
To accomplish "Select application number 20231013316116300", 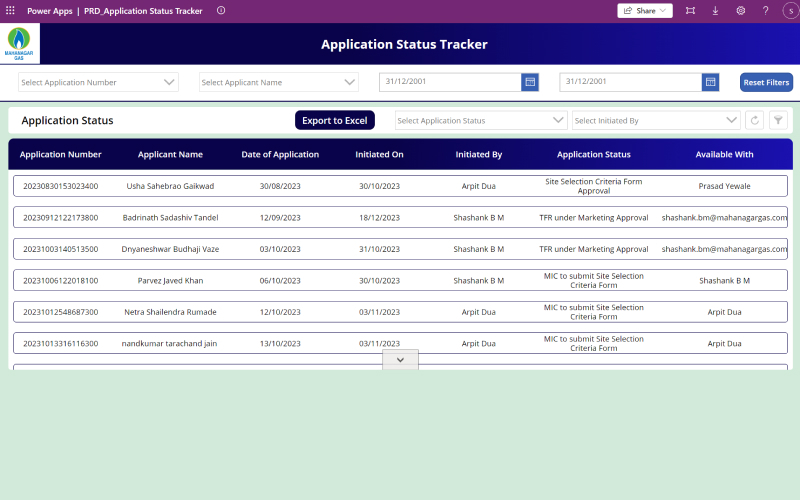I will (61, 344).
